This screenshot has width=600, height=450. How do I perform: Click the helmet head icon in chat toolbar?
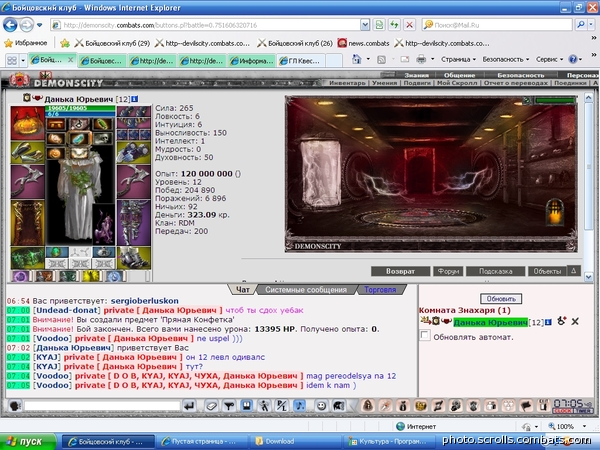(338, 406)
